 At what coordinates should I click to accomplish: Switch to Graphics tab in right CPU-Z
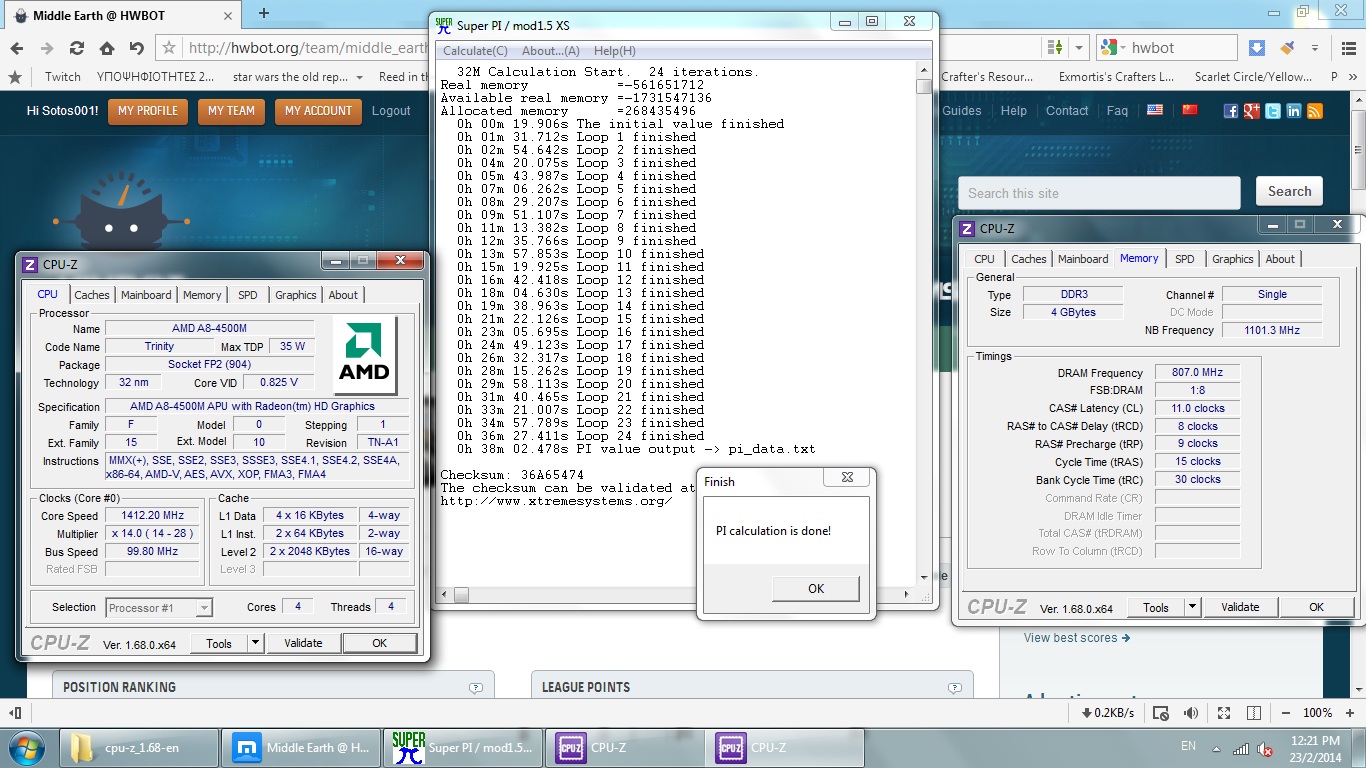pyautogui.click(x=1232, y=259)
